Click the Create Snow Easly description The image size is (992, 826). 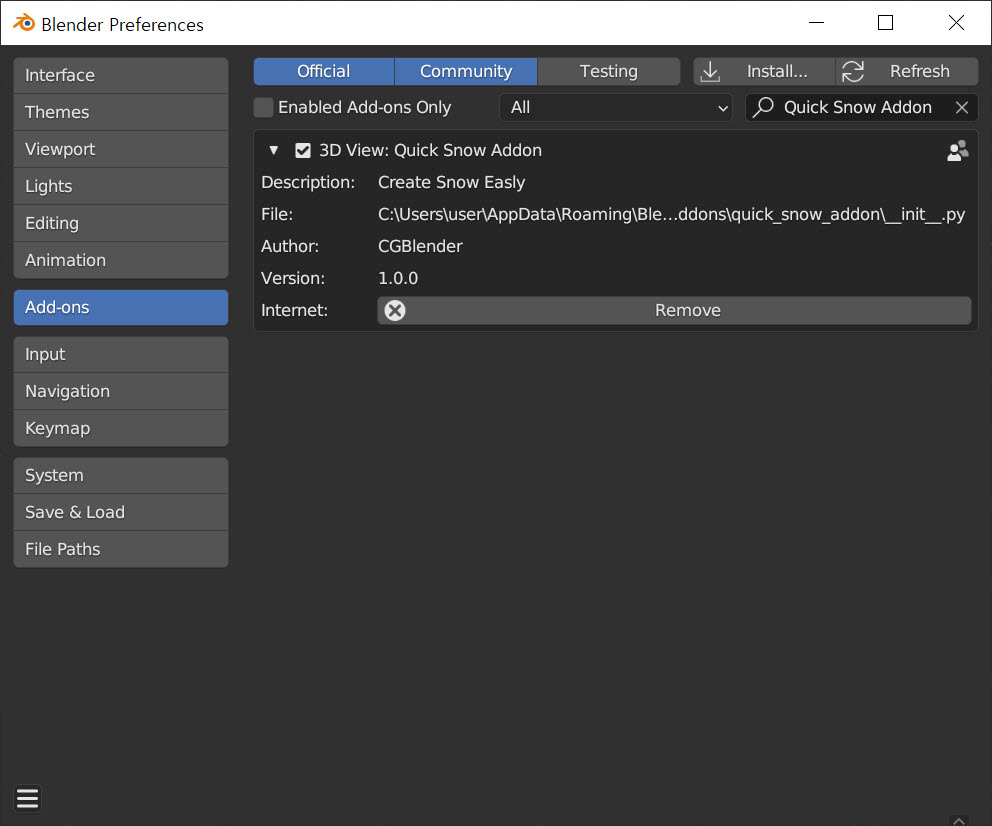451,182
